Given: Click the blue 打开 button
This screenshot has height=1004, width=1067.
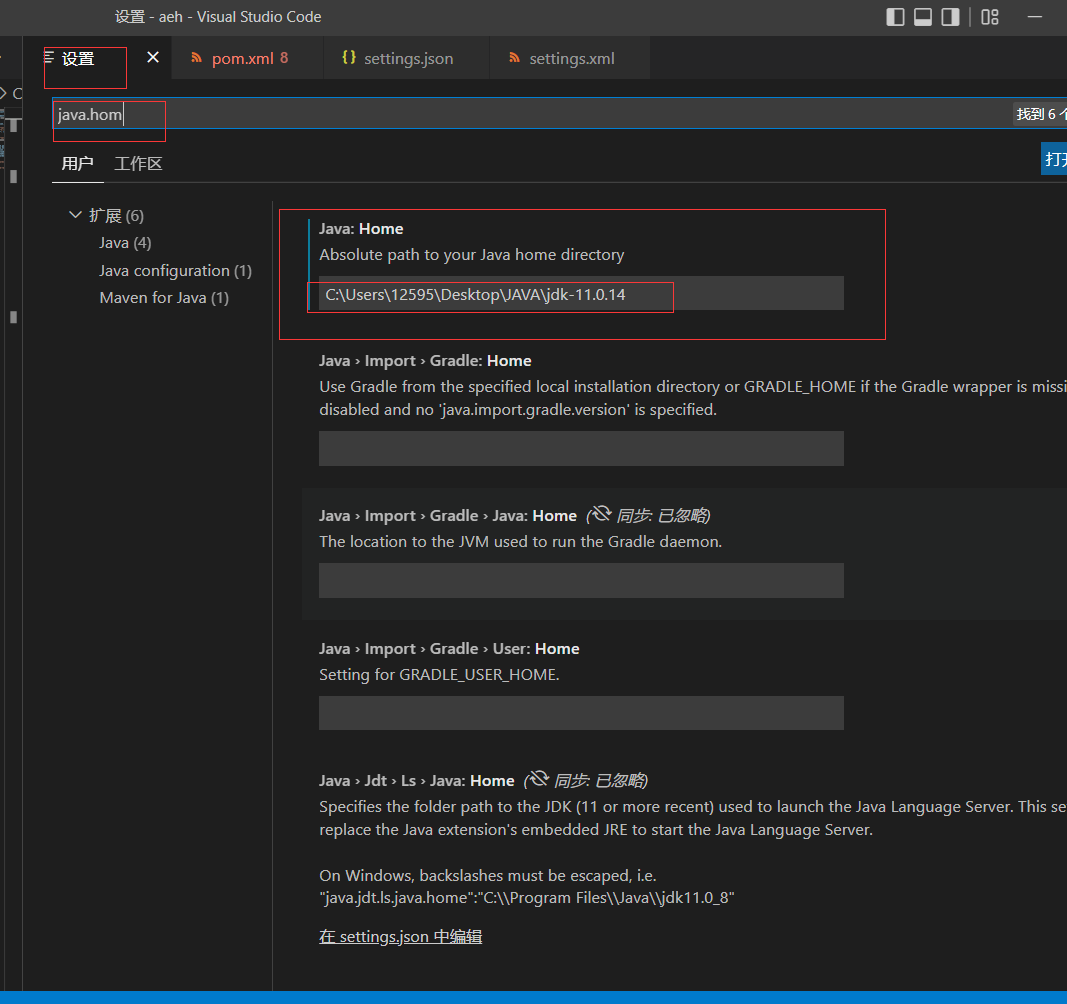Looking at the screenshot, I should tap(1057, 158).
